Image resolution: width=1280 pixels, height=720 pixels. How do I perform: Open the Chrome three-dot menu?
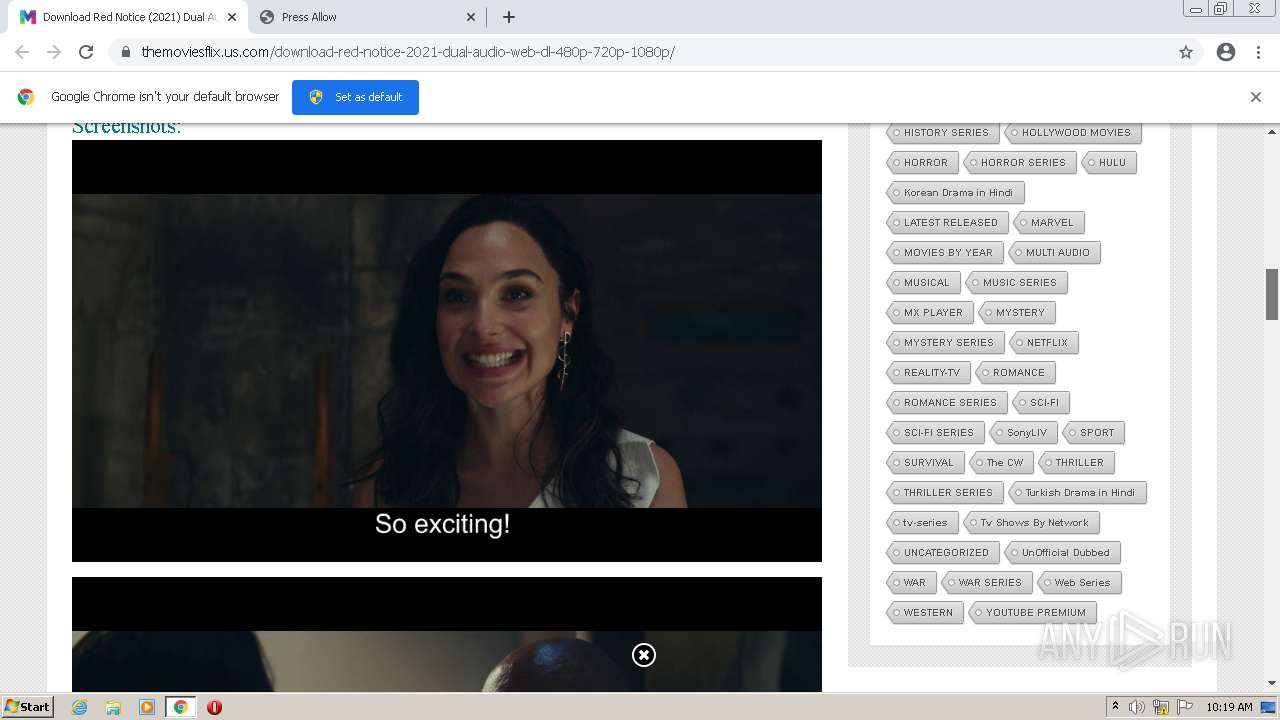[1258, 52]
